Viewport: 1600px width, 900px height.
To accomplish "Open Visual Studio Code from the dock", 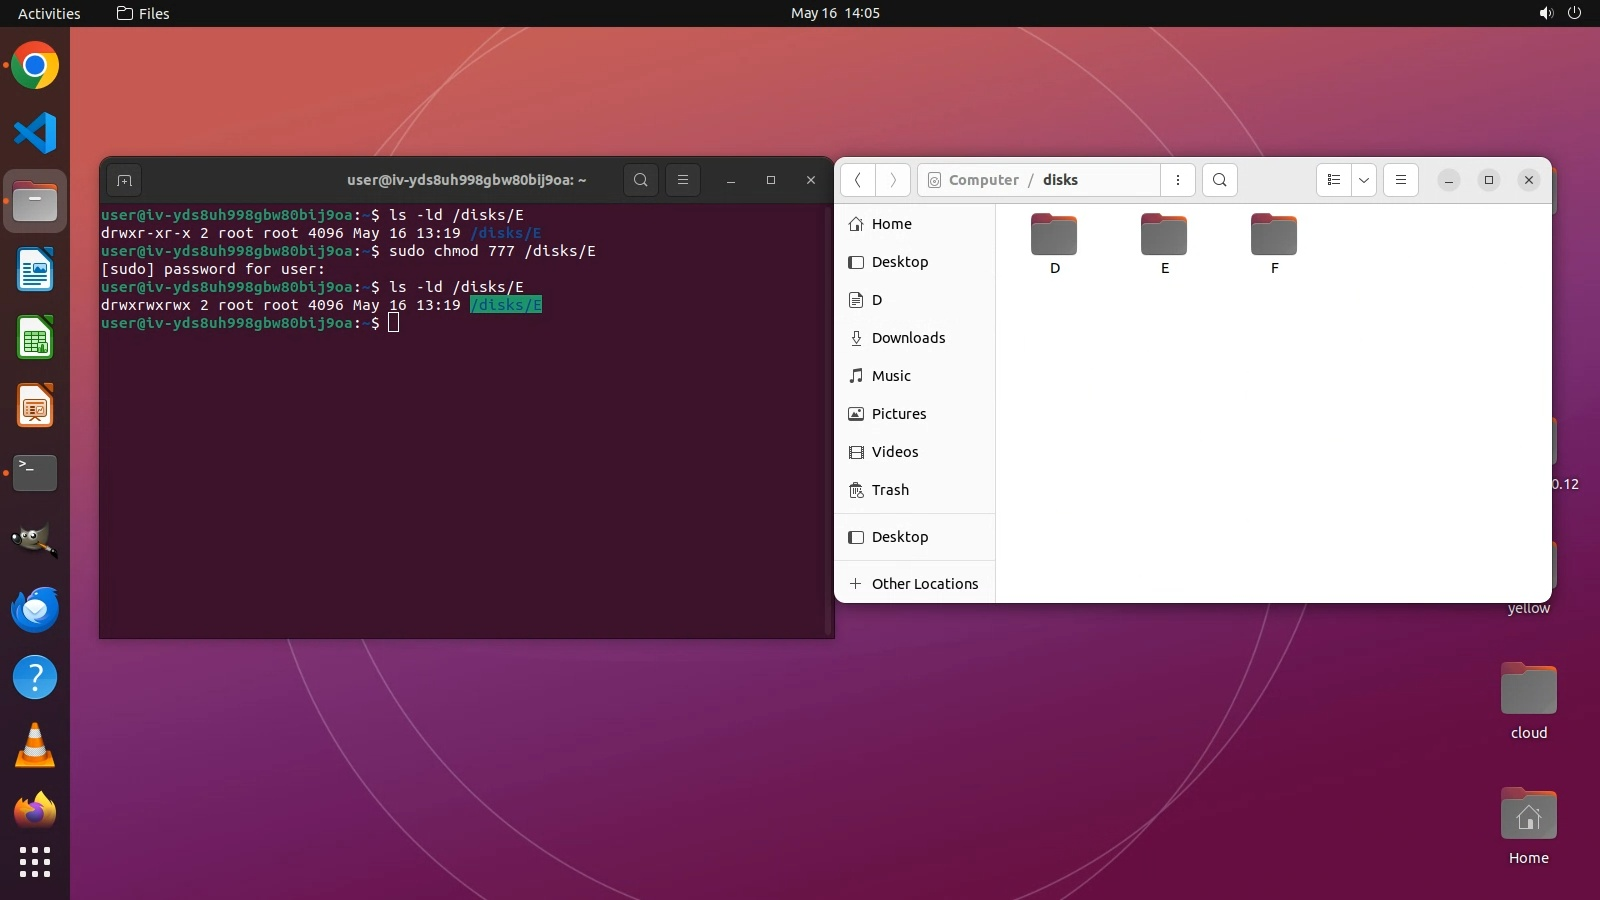I will point(35,133).
